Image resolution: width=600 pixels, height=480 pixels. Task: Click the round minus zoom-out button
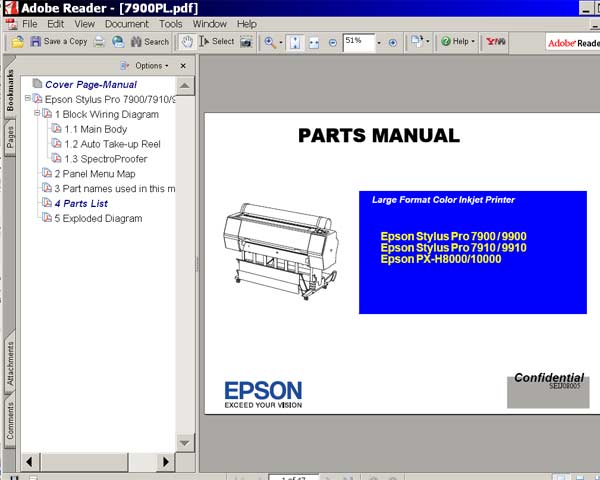333,42
